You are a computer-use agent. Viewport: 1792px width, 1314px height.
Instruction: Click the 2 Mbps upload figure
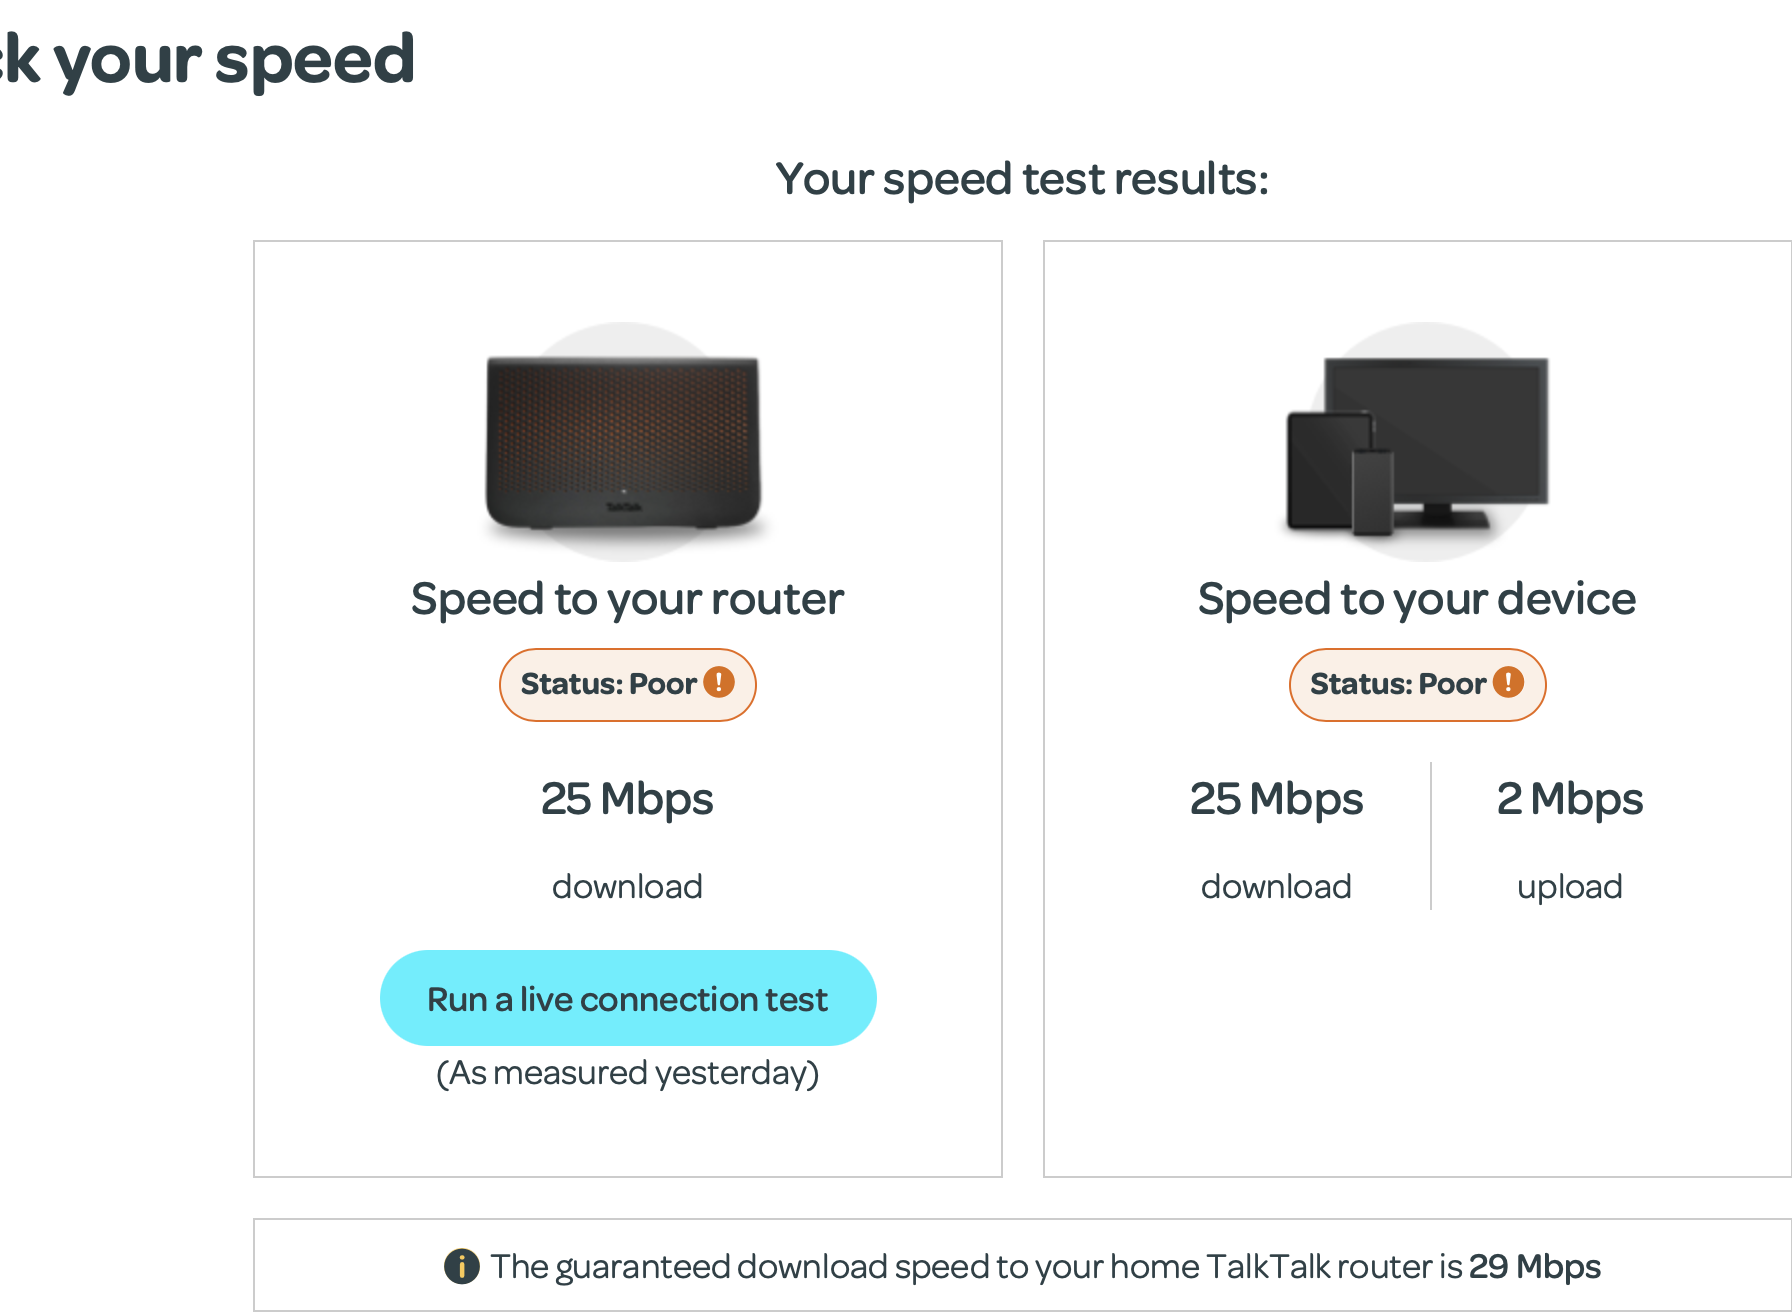[1569, 798]
